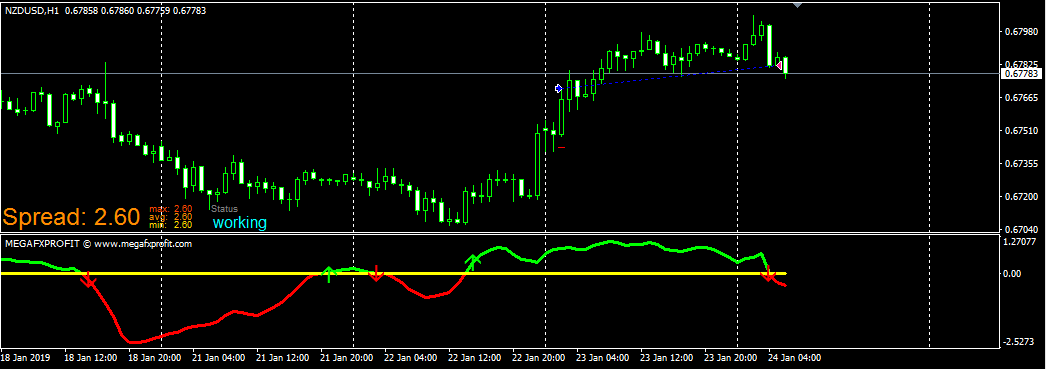Click the large orange 'Spread: 2.60' label
Screen dimensions: 1046x369
click(71, 216)
